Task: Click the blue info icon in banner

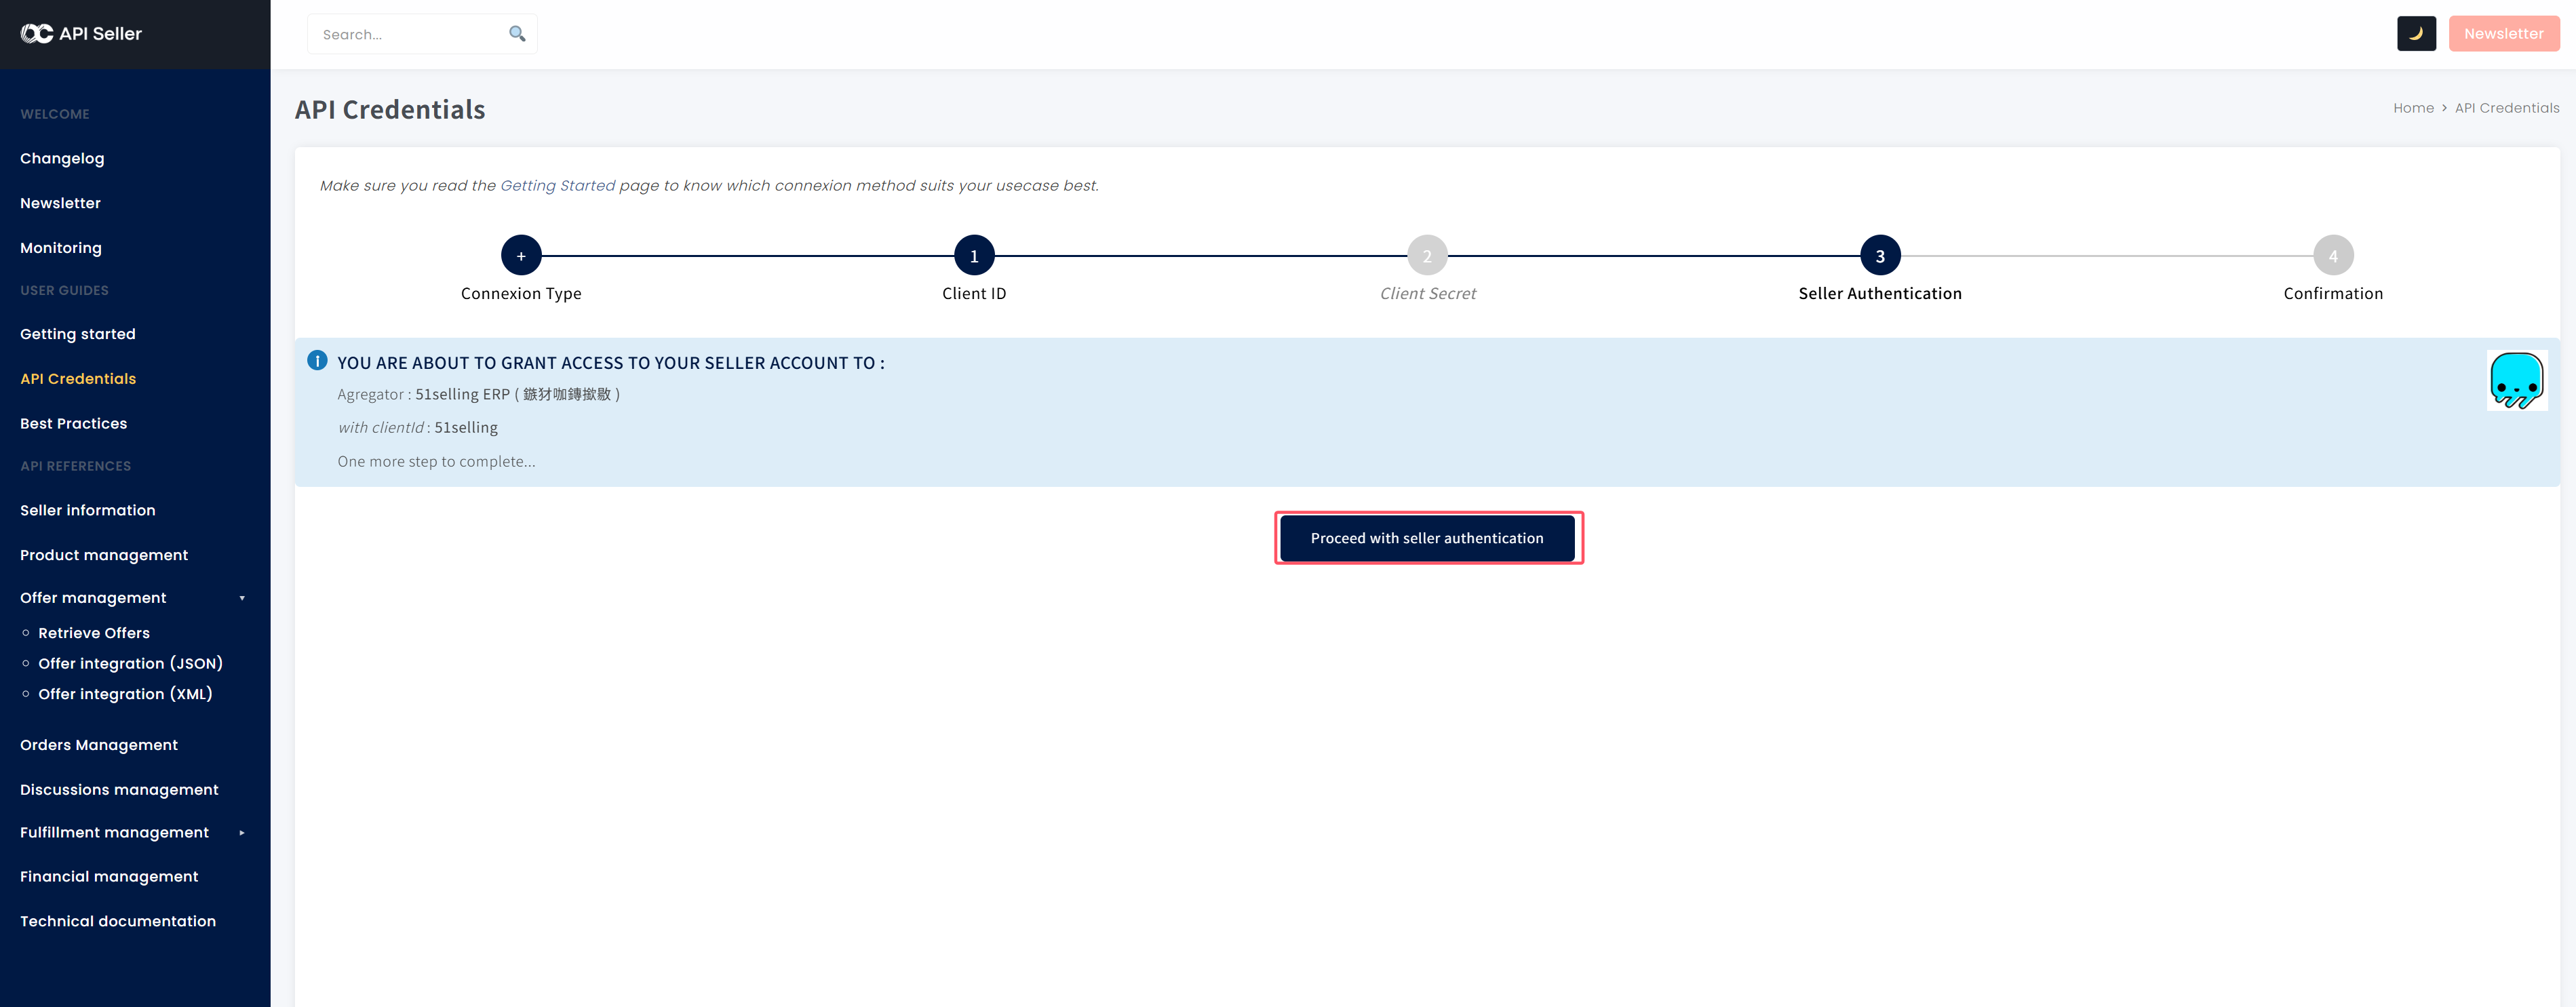Action: pyautogui.click(x=317, y=361)
